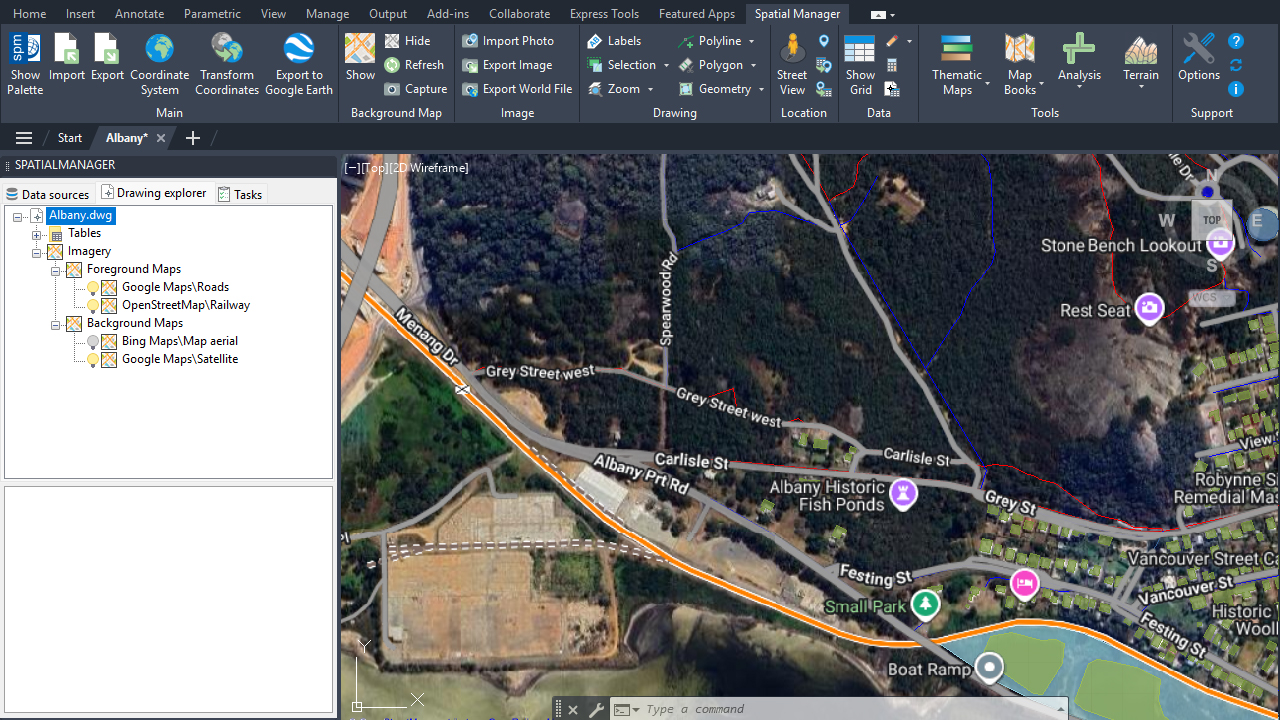Viewport: 1280px width, 720px height.
Task: Toggle Bing Maps\Map aerial lightbulb visibility
Action: (93, 342)
